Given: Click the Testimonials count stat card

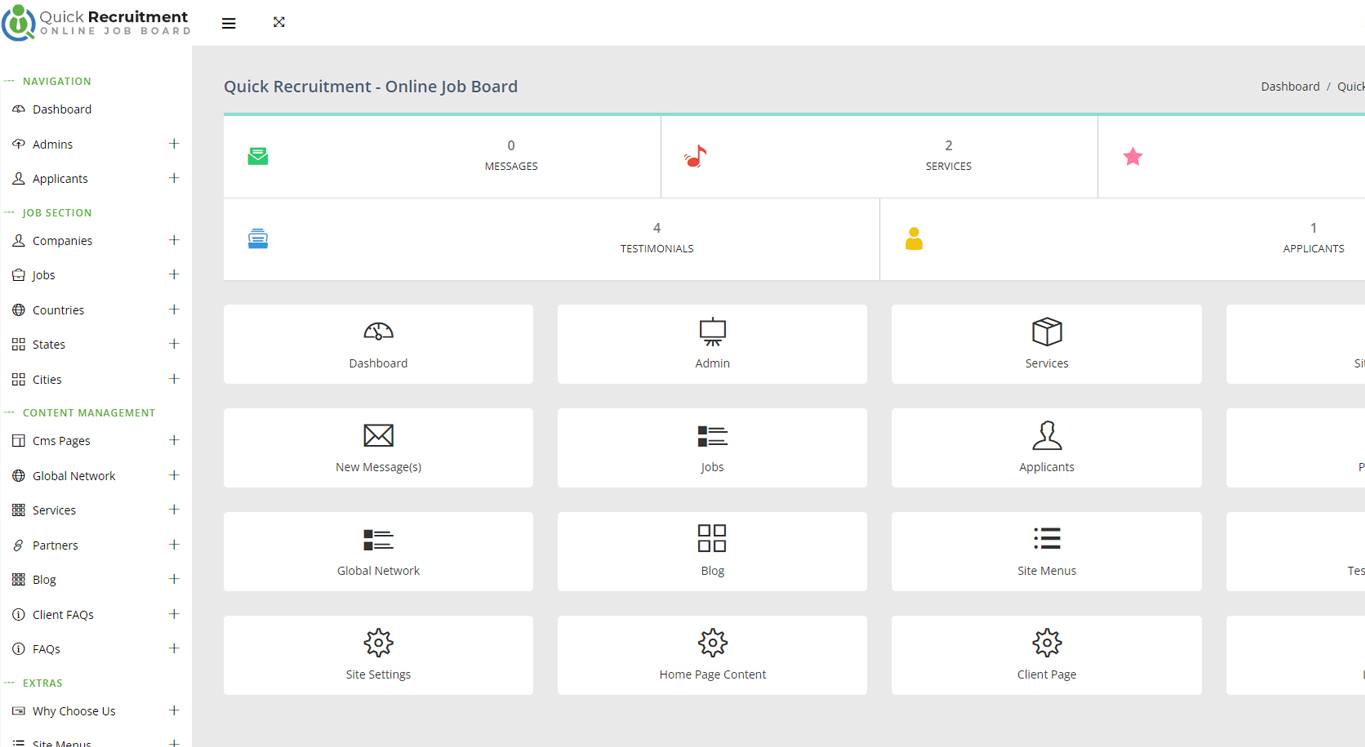Looking at the screenshot, I should pyautogui.click(x=656, y=238).
